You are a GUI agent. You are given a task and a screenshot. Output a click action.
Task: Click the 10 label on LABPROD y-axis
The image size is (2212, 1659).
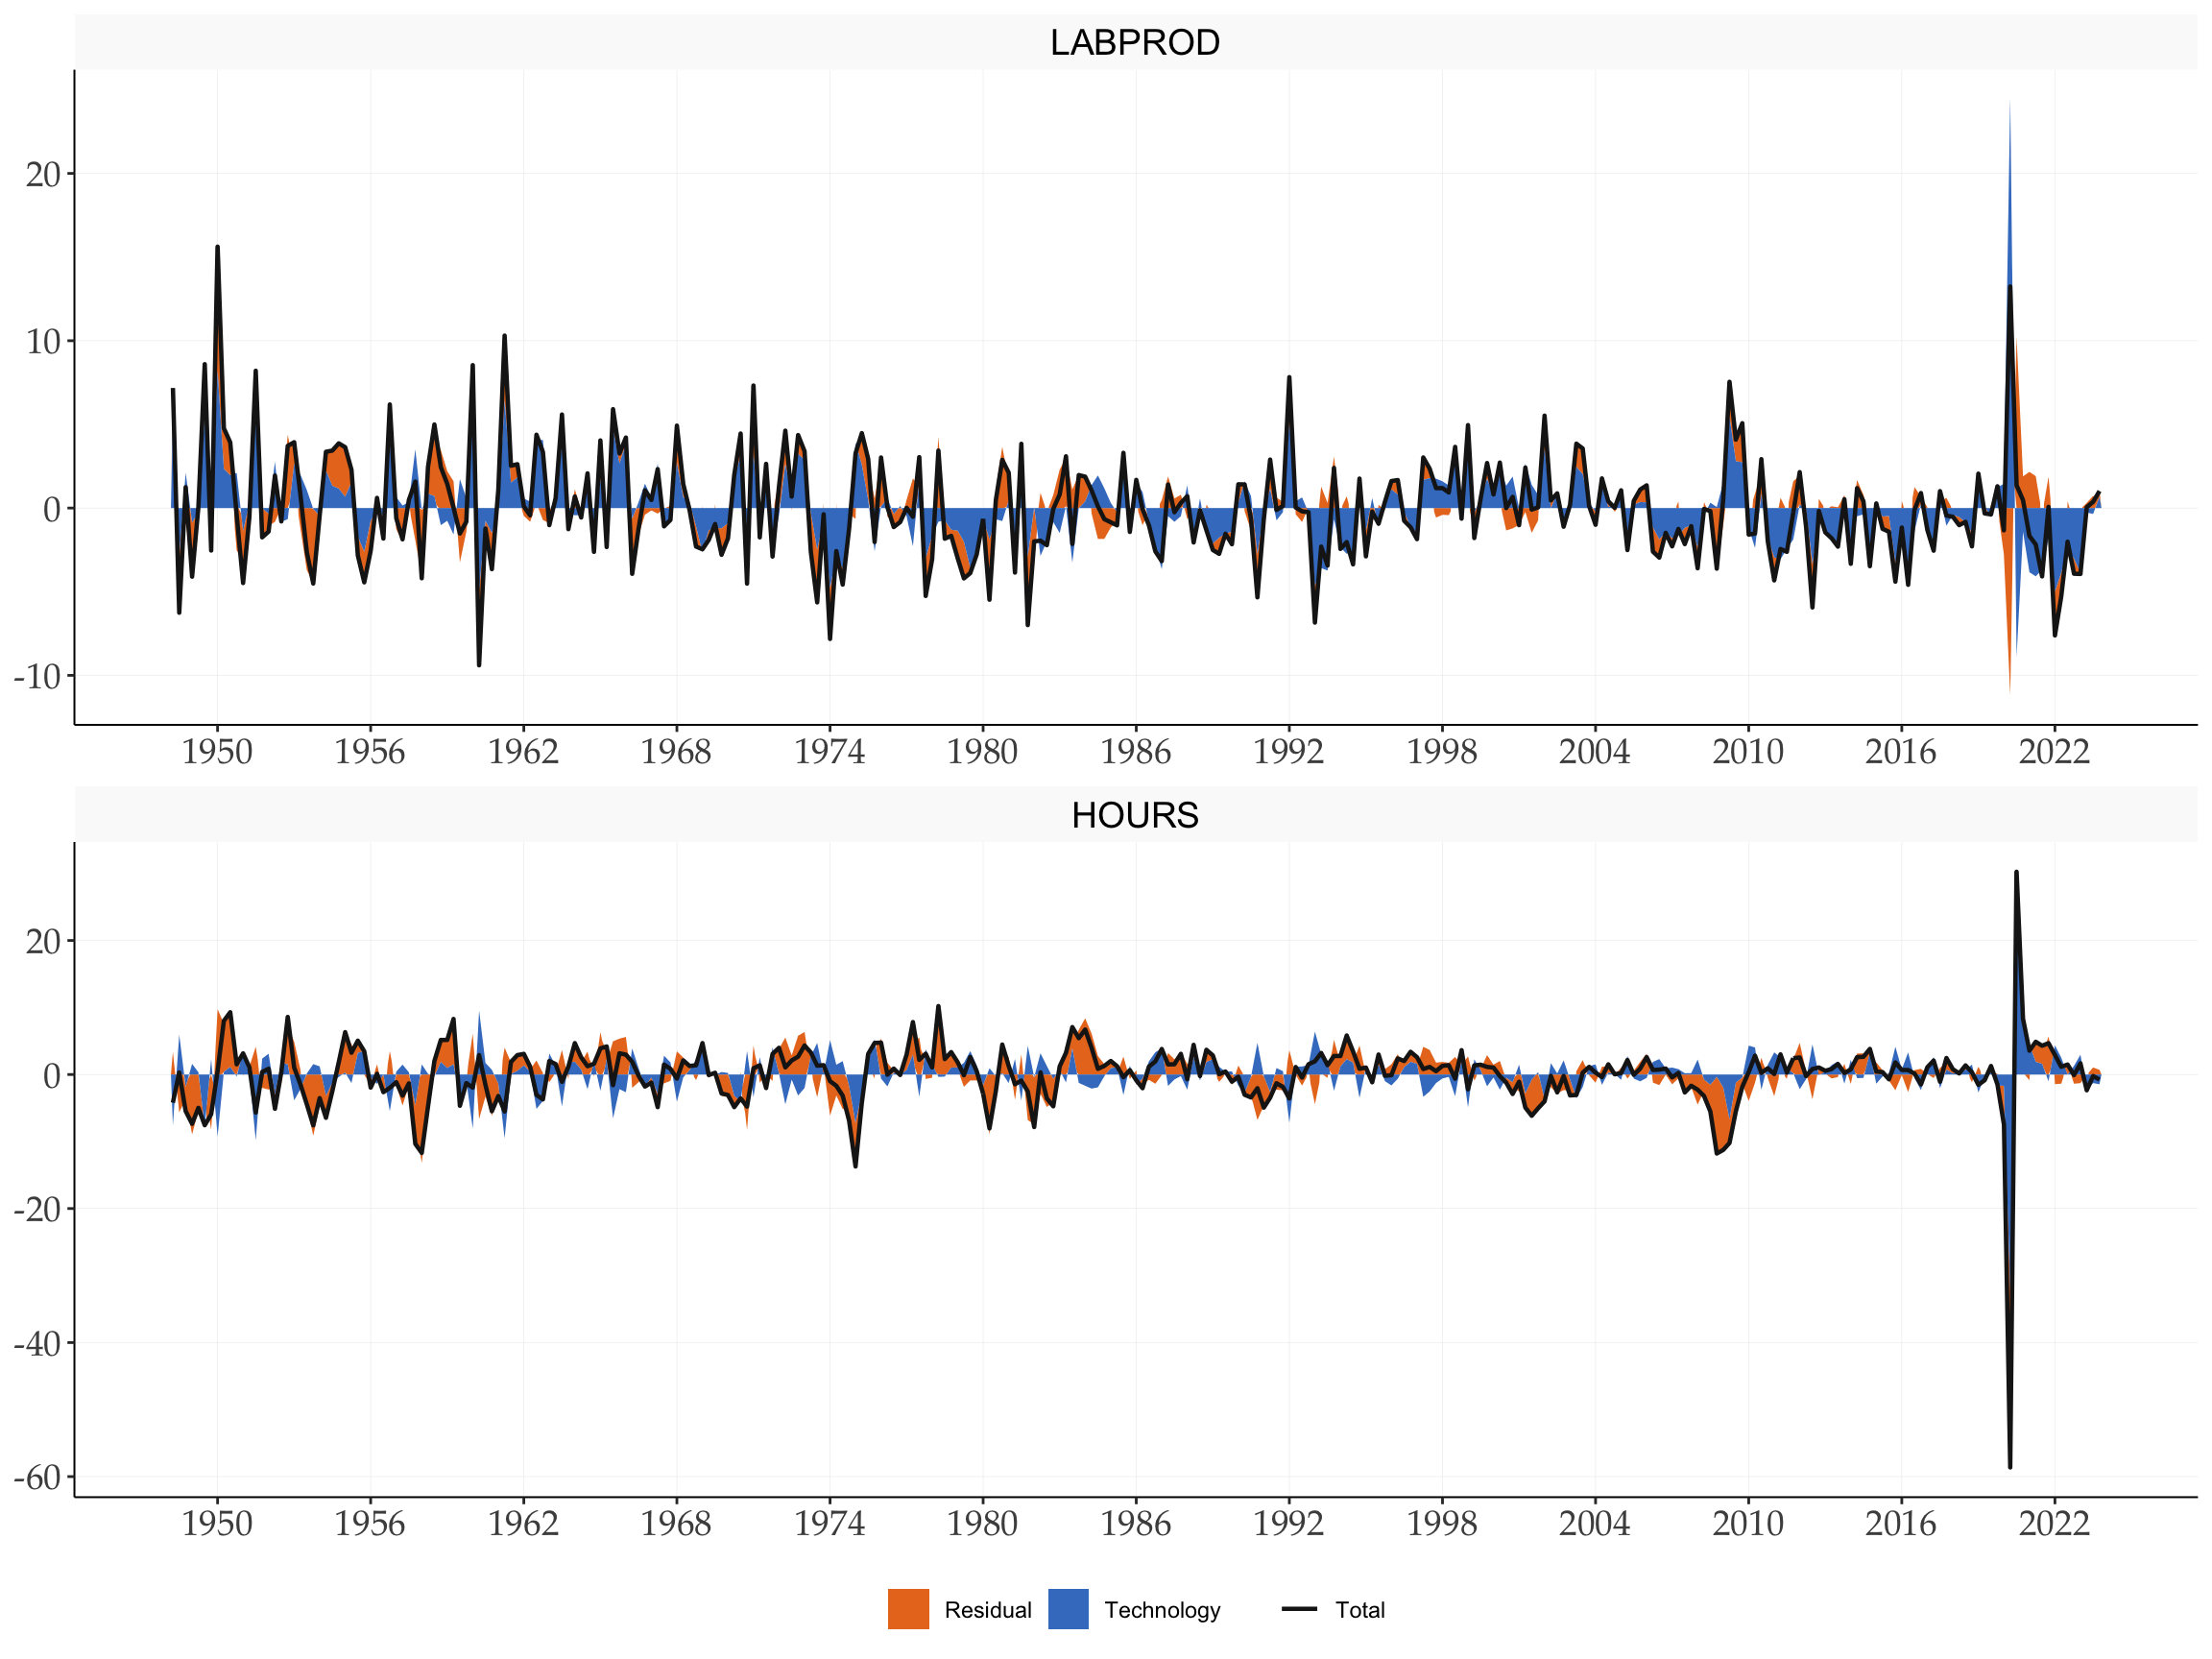pos(44,342)
